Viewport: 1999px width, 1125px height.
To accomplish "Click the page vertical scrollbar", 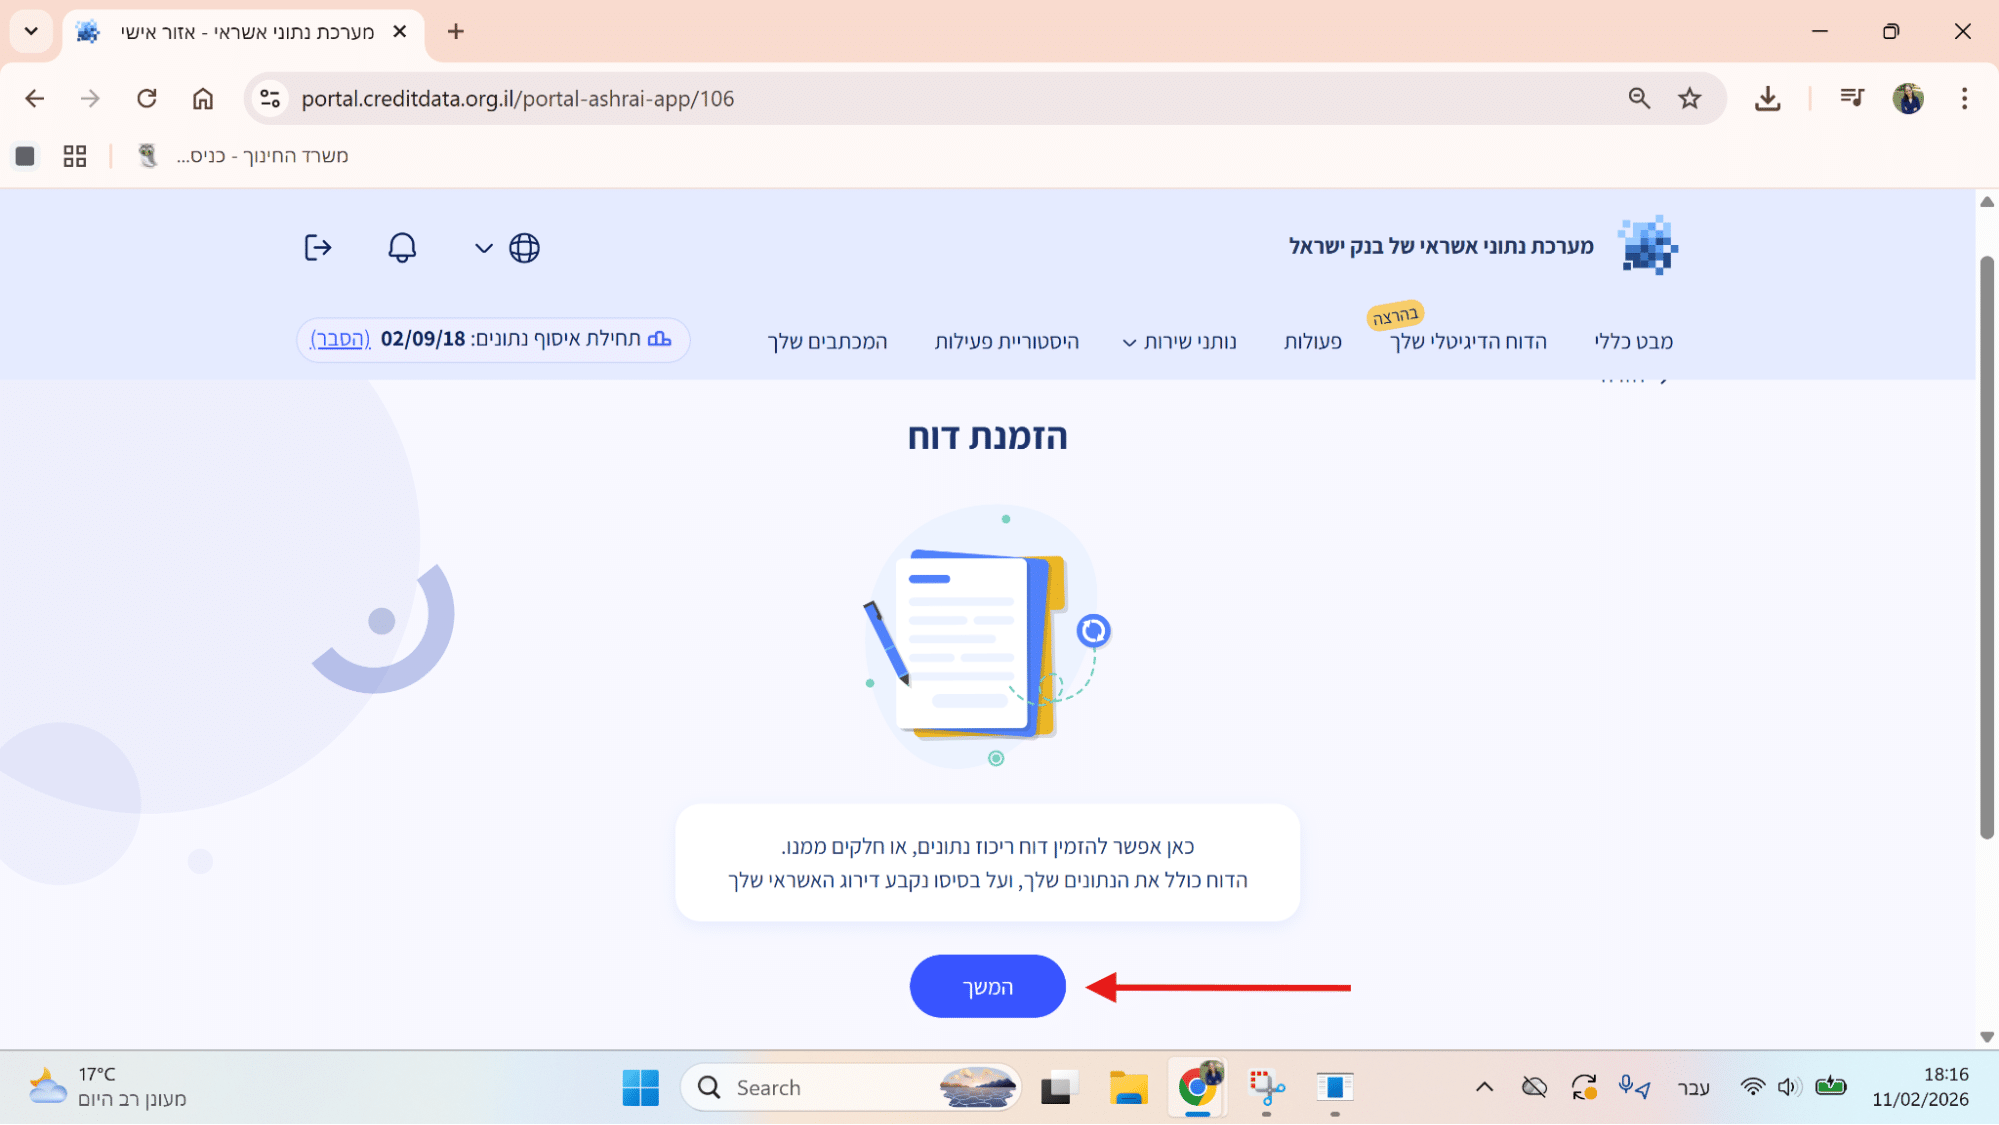I will (1986, 547).
